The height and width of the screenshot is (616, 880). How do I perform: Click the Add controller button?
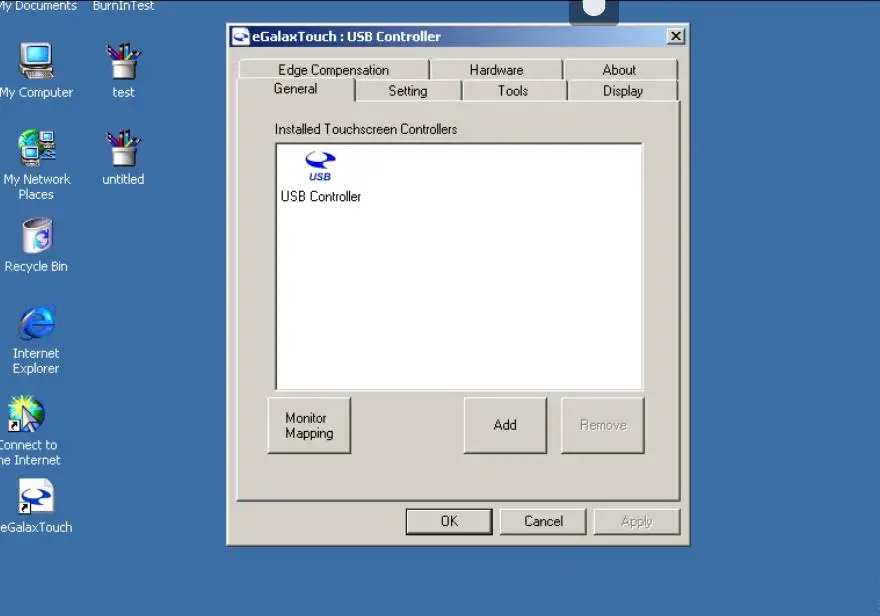click(505, 425)
